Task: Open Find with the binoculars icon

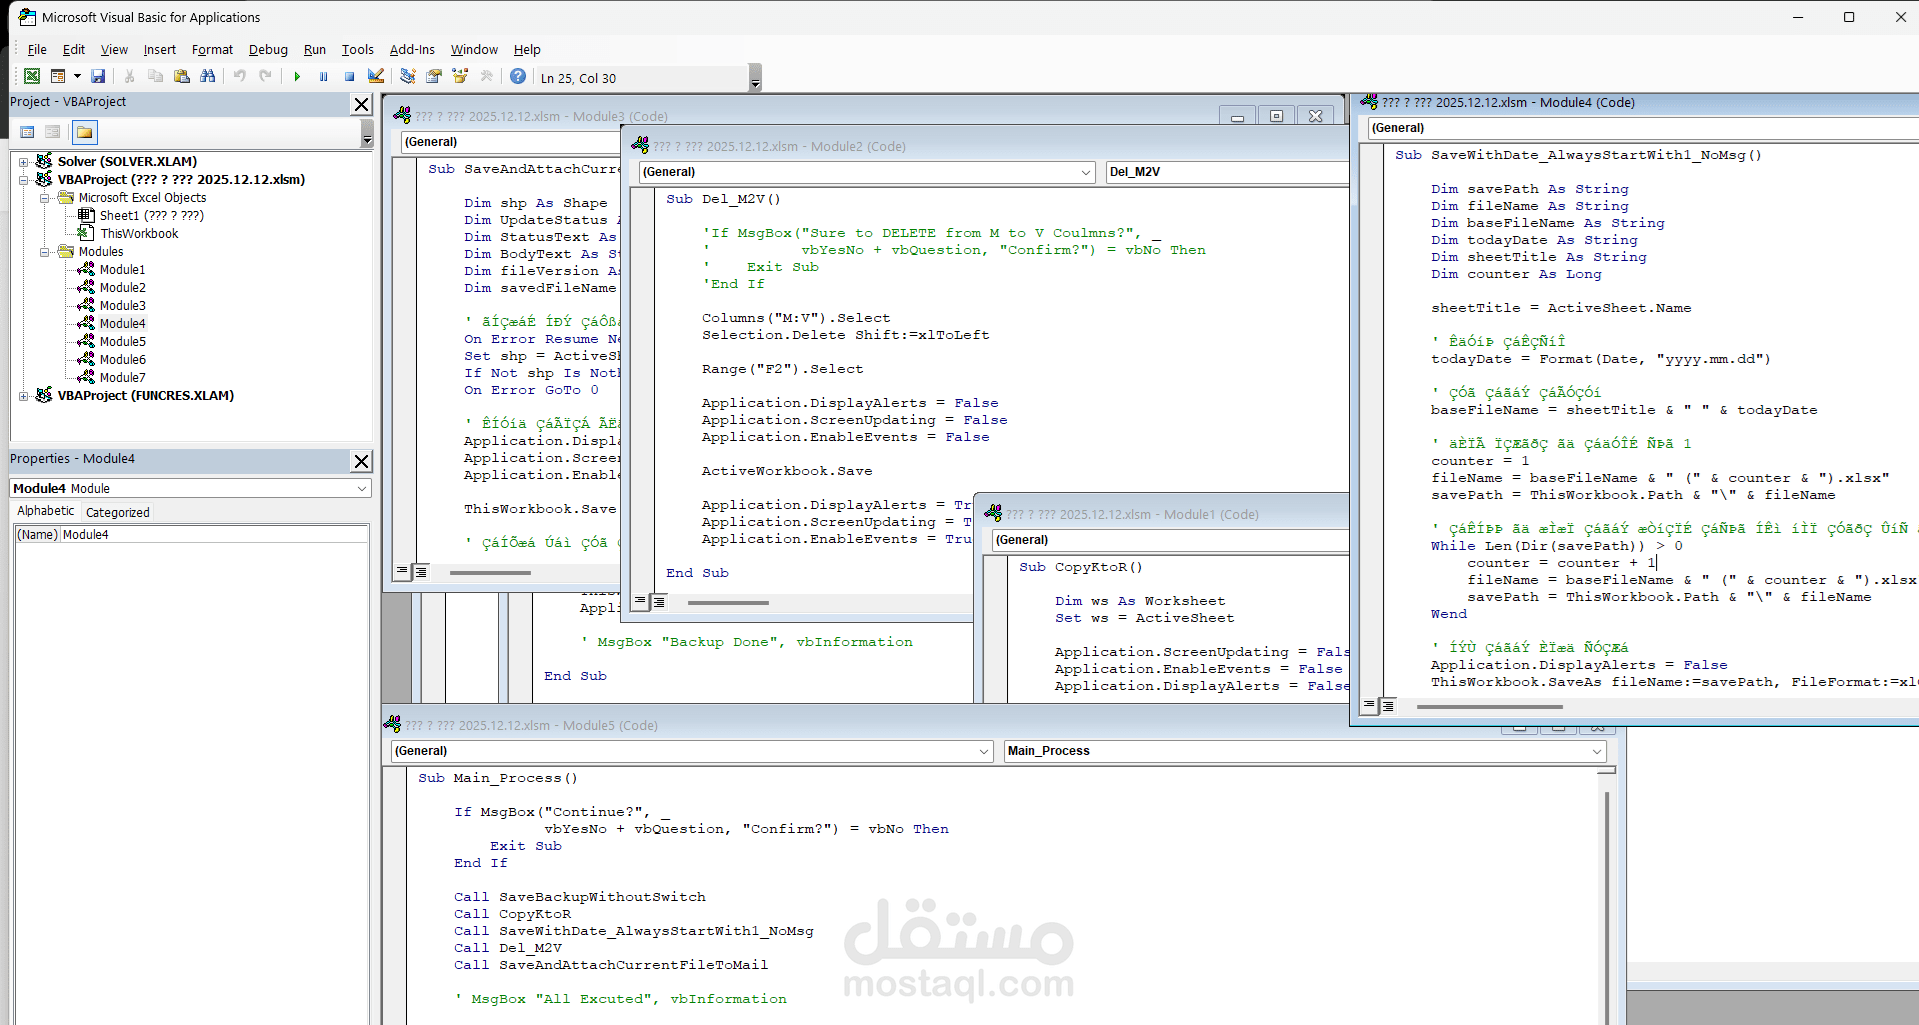Action: (207, 76)
